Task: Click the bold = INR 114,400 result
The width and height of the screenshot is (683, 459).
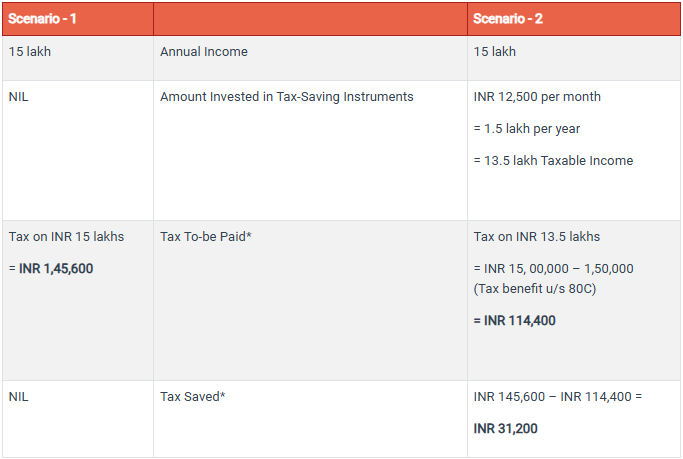Action: 515,321
